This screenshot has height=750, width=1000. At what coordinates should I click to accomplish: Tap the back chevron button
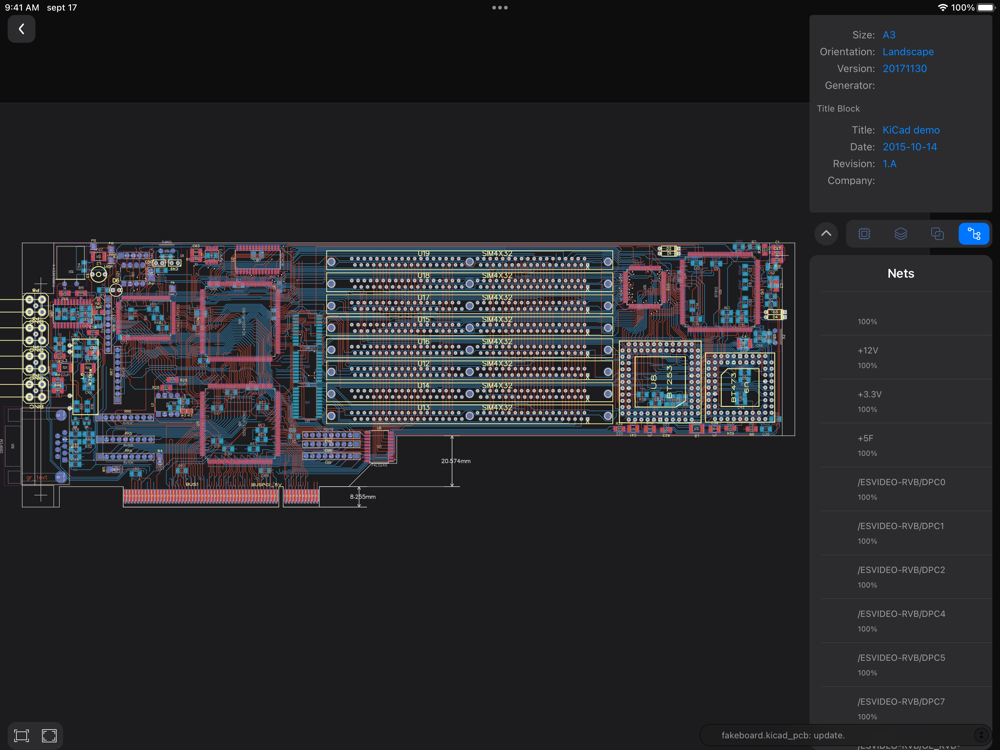22,29
